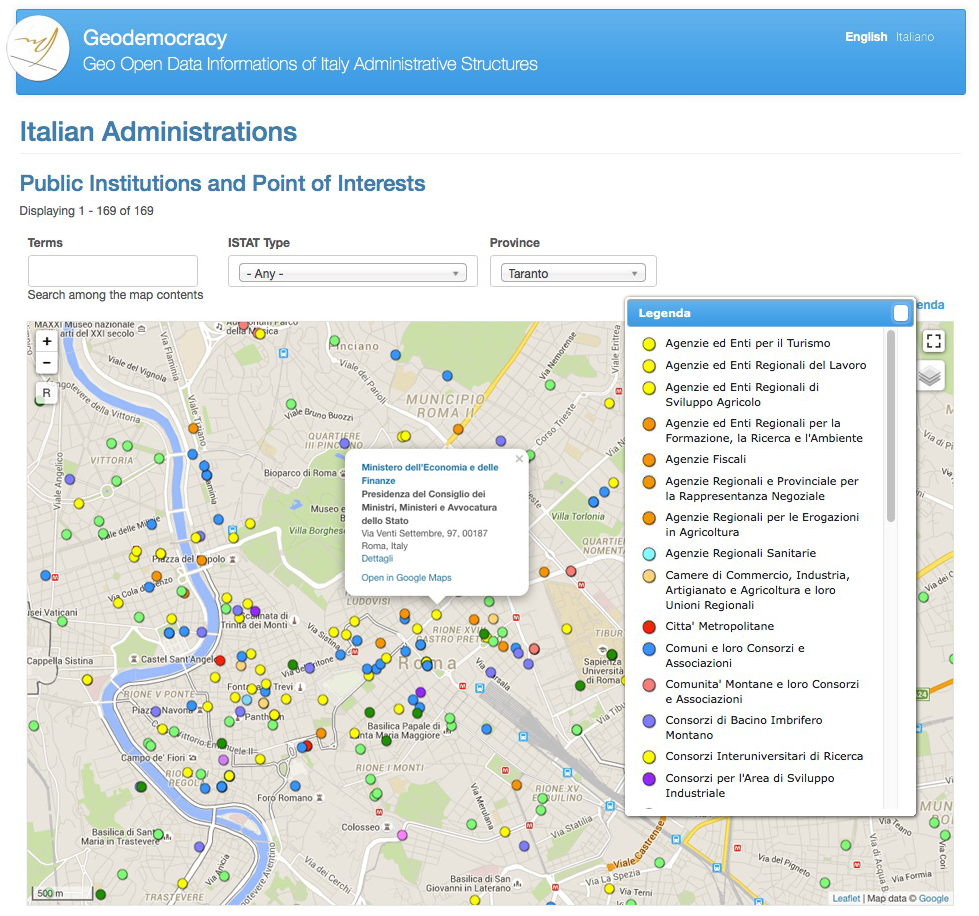Open the map layers control
This screenshot has width=979, height=916.
pyautogui.click(x=930, y=376)
